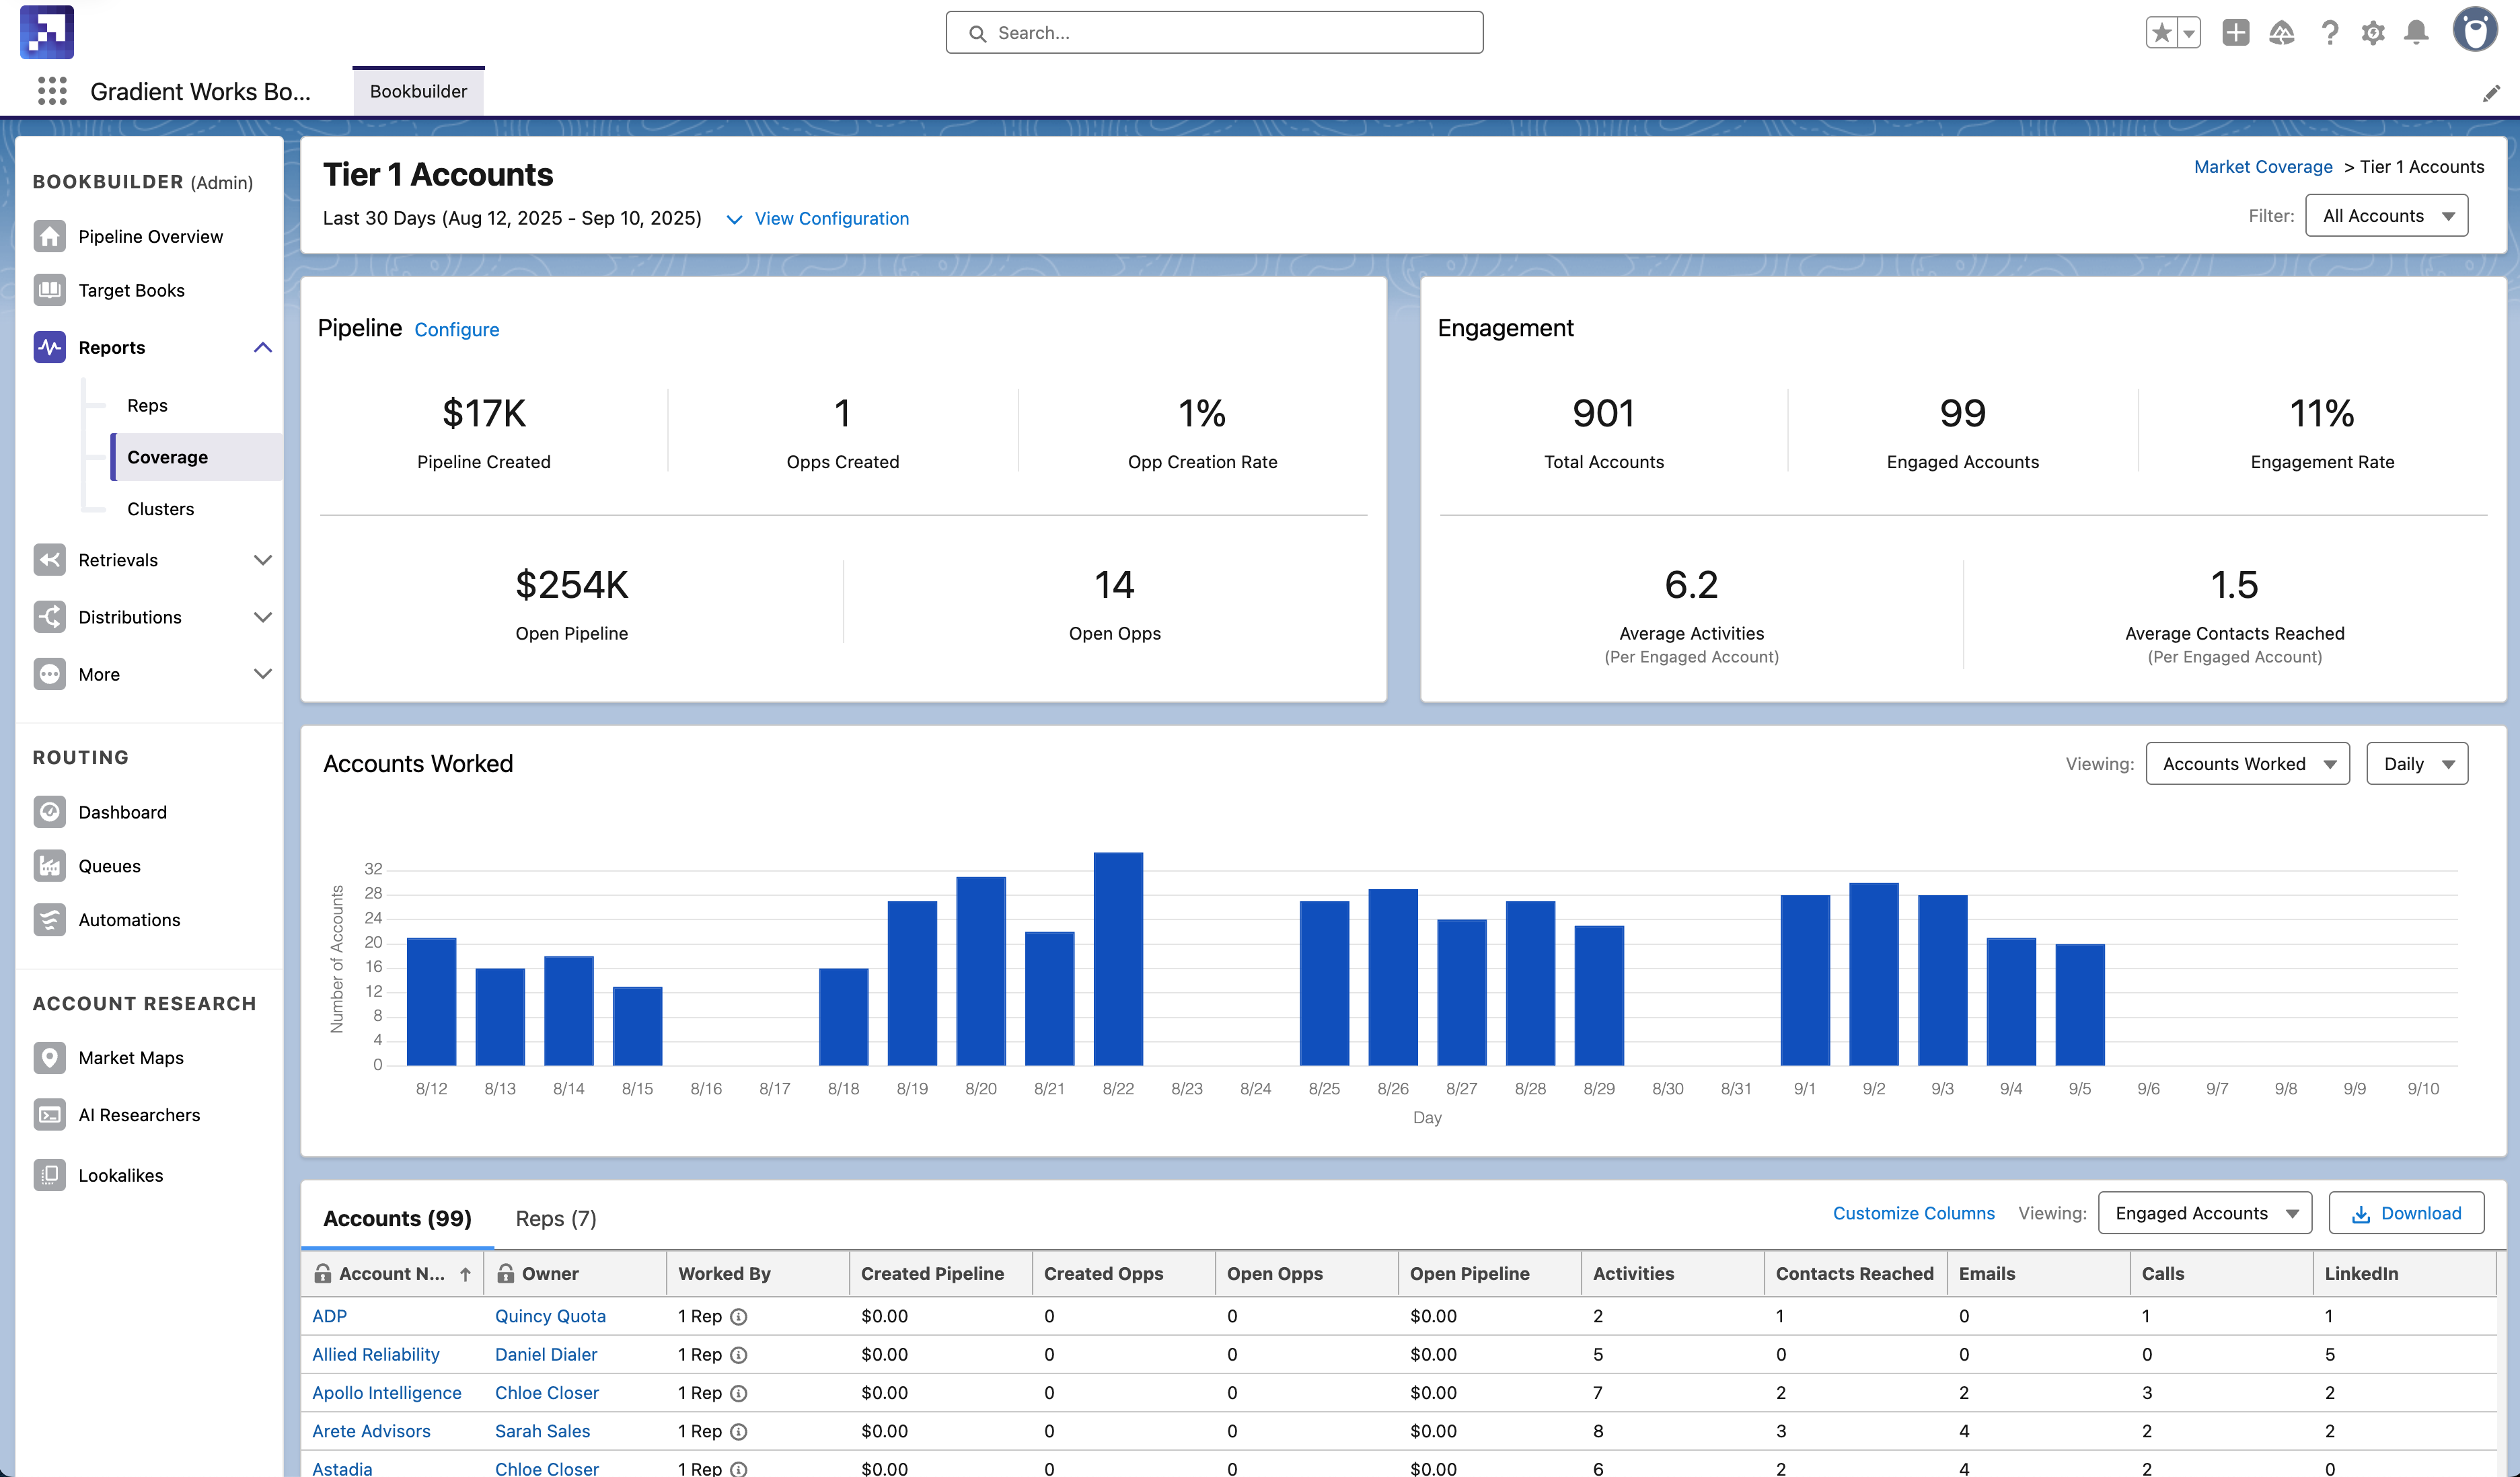Image resolution: width=2520 pixels, height=1477 pixels.
Task: Click the Queues sidebar icon
Action: (49, 866)
